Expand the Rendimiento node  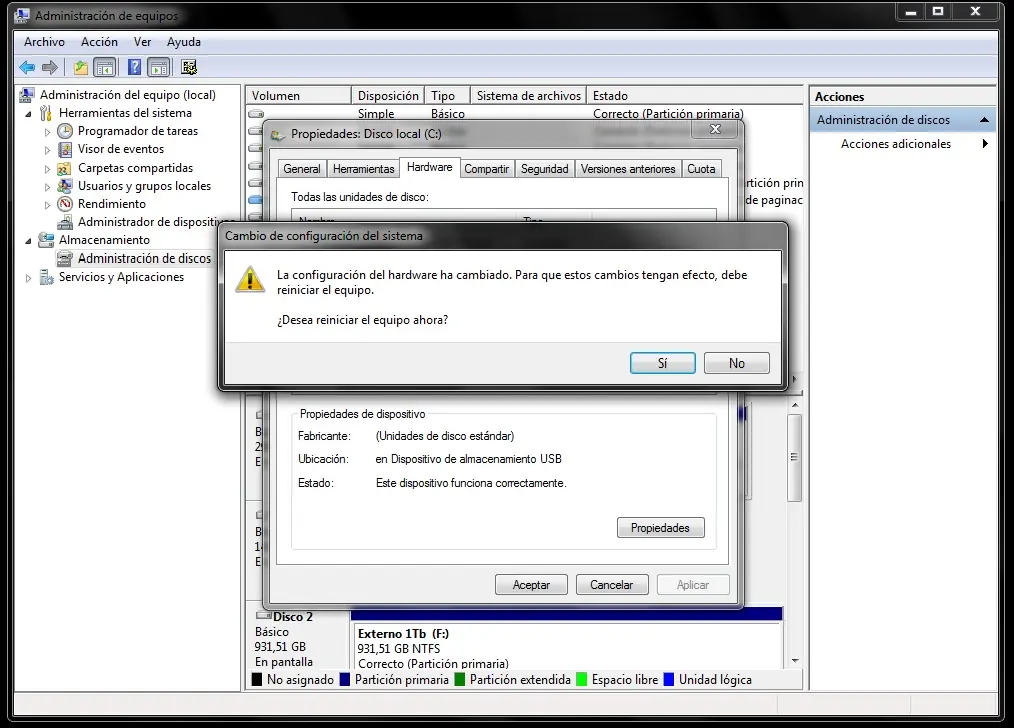point(47,205)
